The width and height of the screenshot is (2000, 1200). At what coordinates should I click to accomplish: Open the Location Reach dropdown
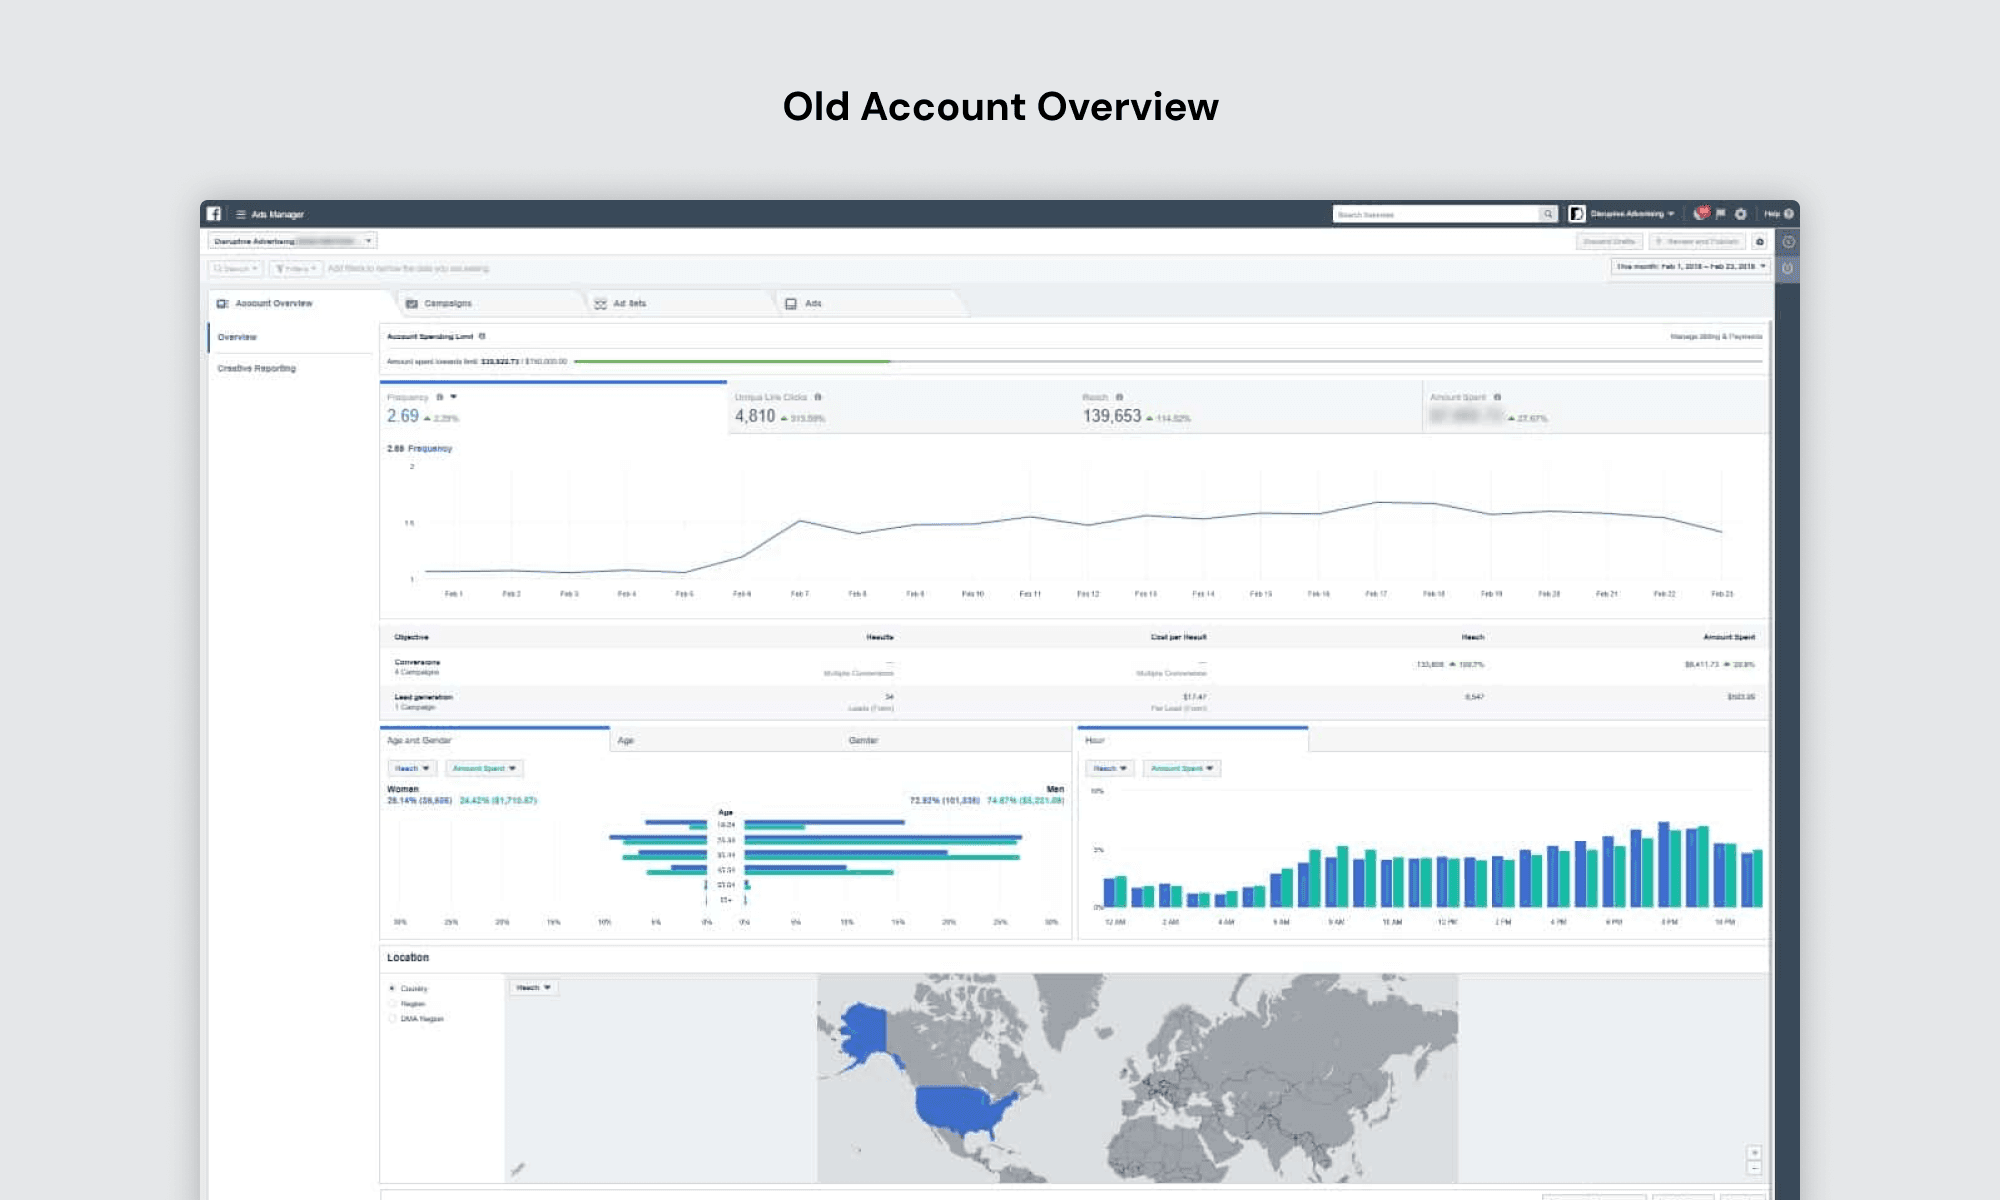click(533, 987)
